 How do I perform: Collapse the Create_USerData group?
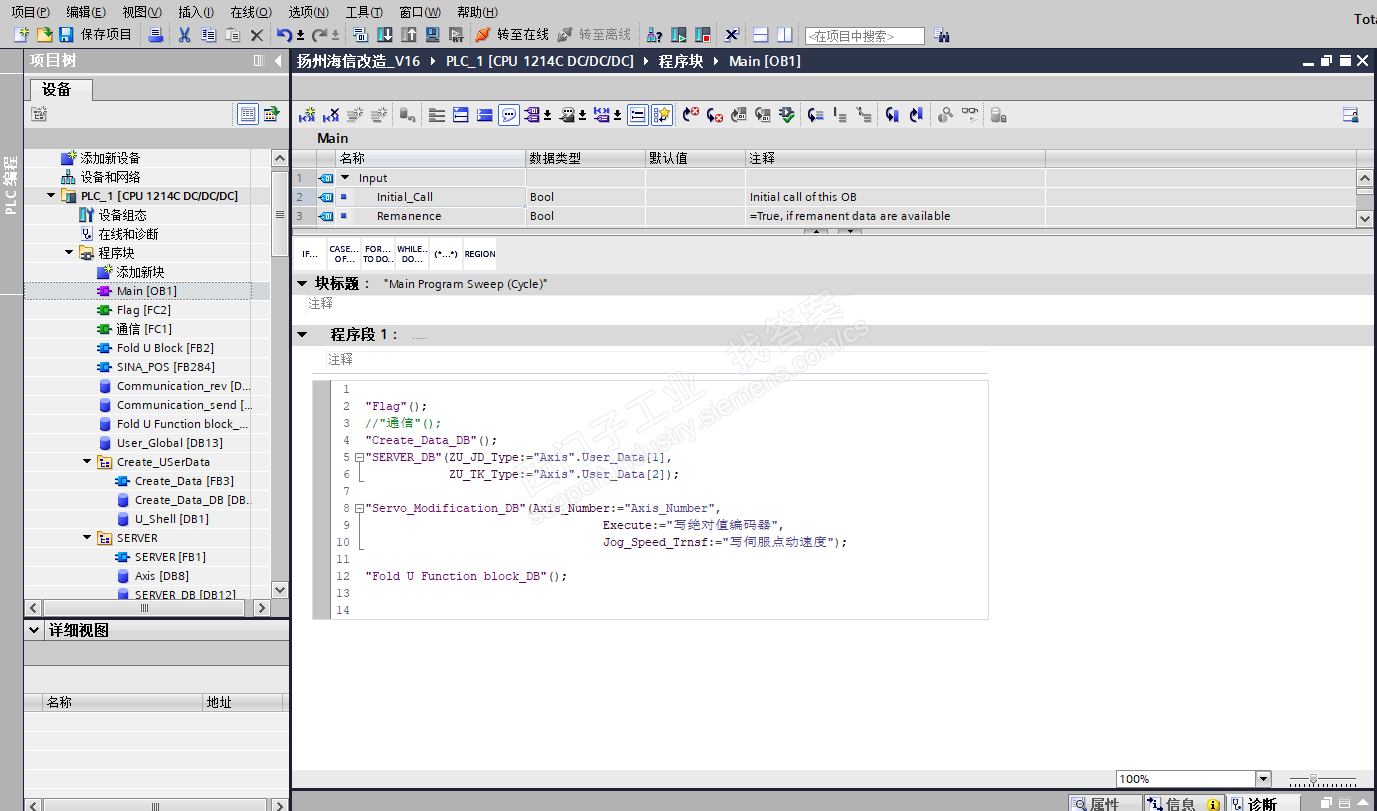87,462
